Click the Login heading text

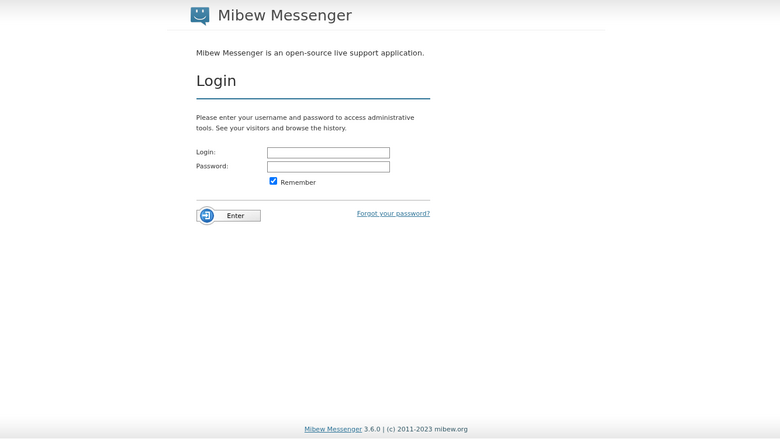(216, 81)
